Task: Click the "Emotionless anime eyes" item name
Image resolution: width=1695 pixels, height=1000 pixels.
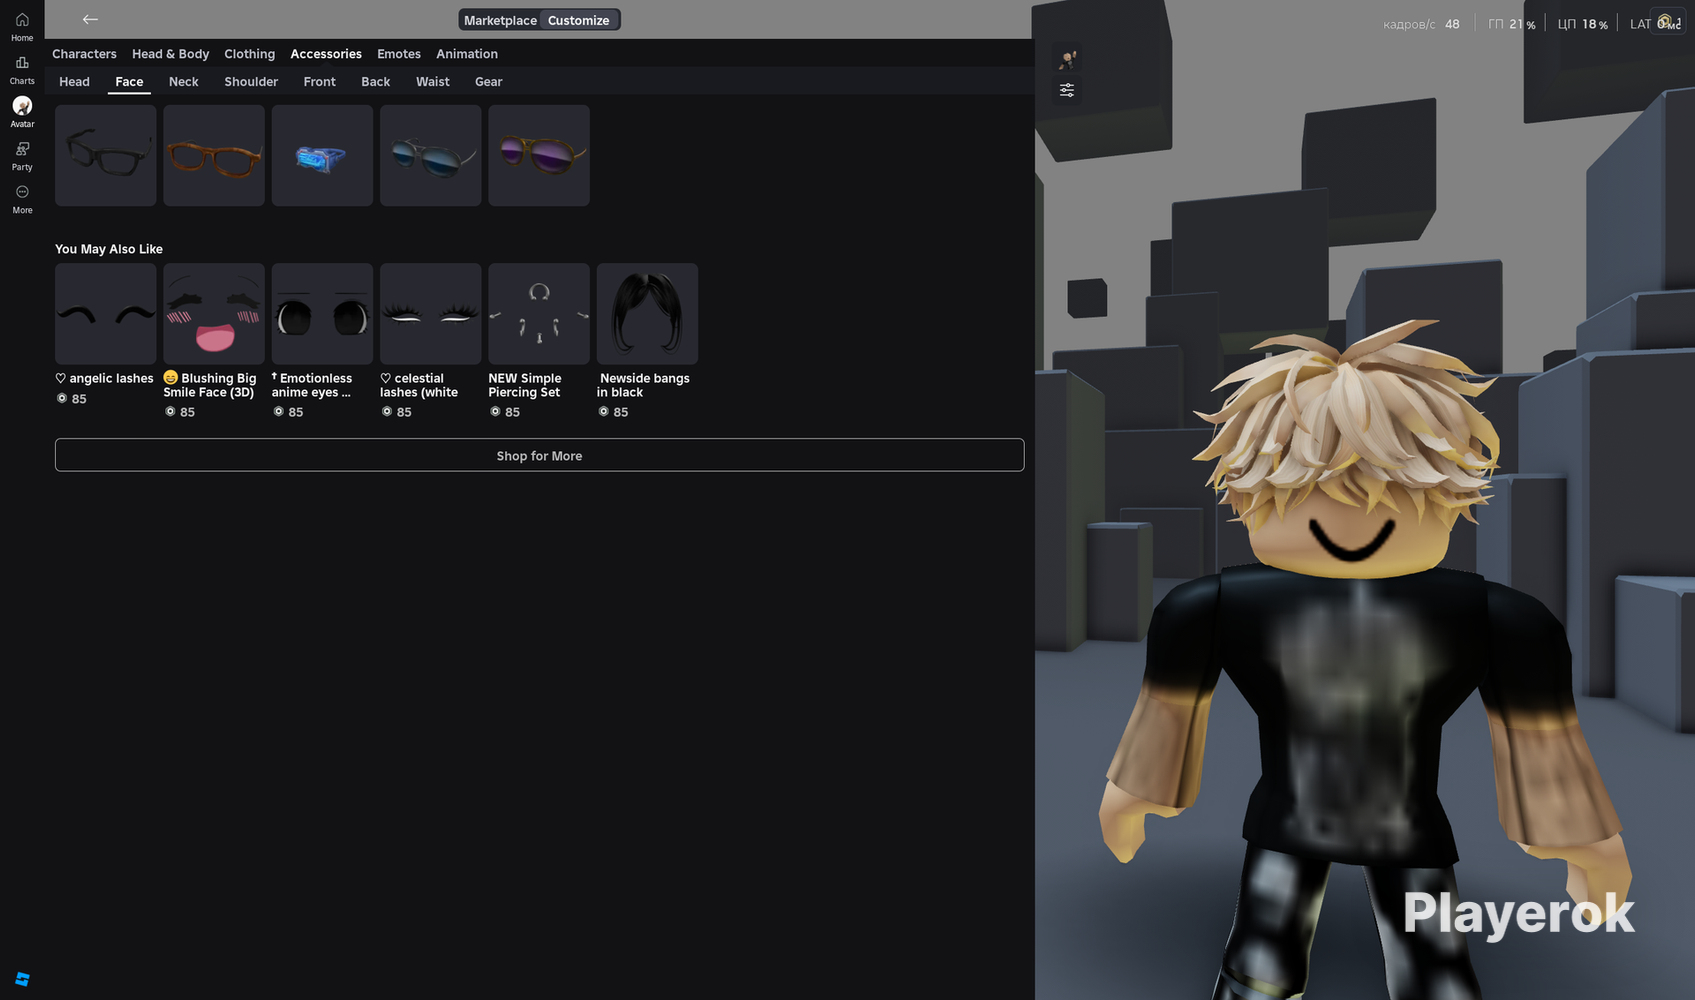Action: coord(312,385)
